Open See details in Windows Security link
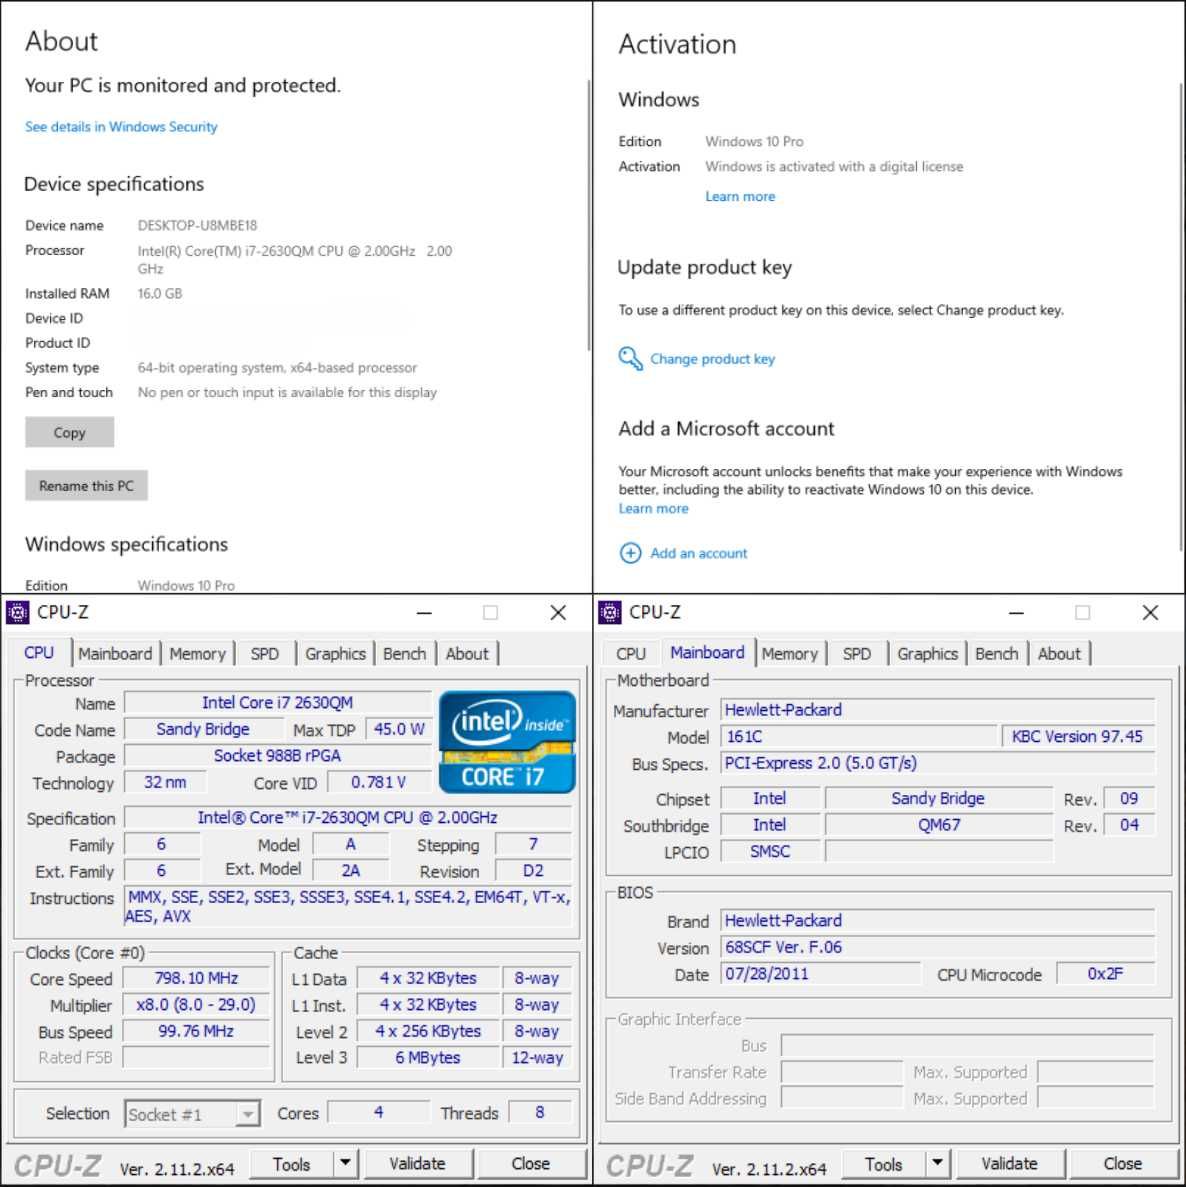 click(121, 126)
